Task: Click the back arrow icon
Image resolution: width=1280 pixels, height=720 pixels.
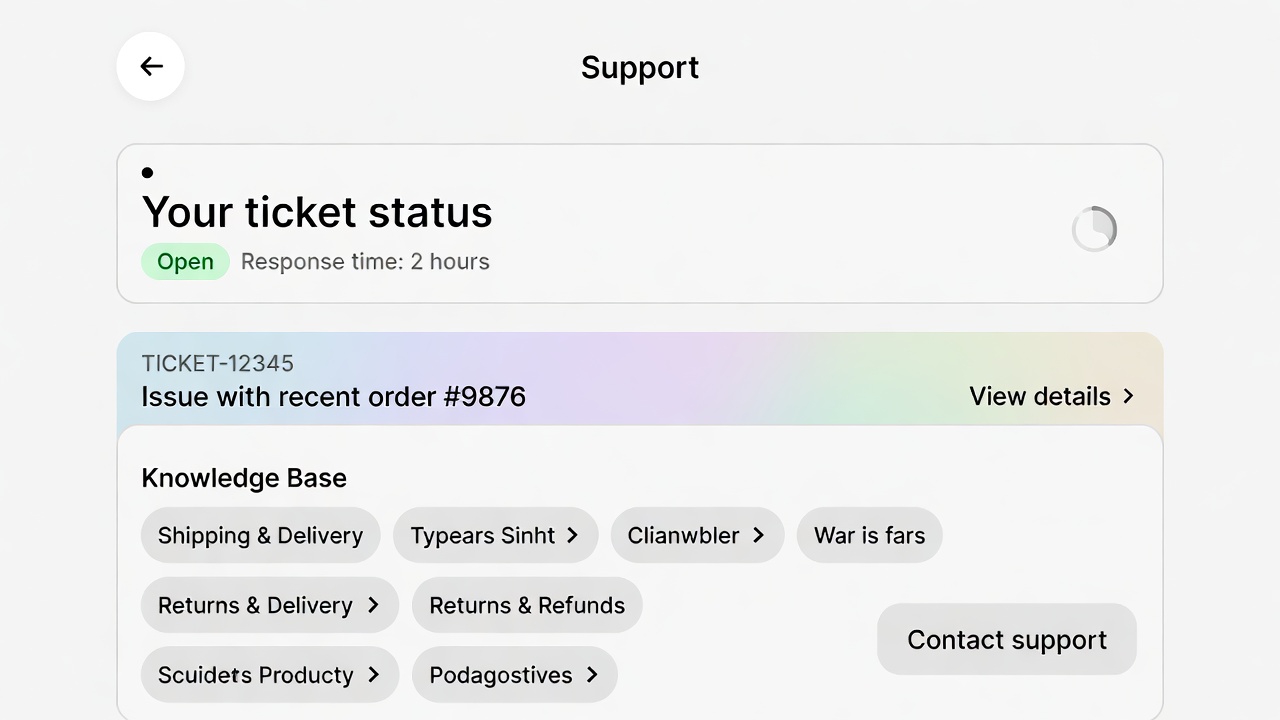Action: click(x=150, y=66)
